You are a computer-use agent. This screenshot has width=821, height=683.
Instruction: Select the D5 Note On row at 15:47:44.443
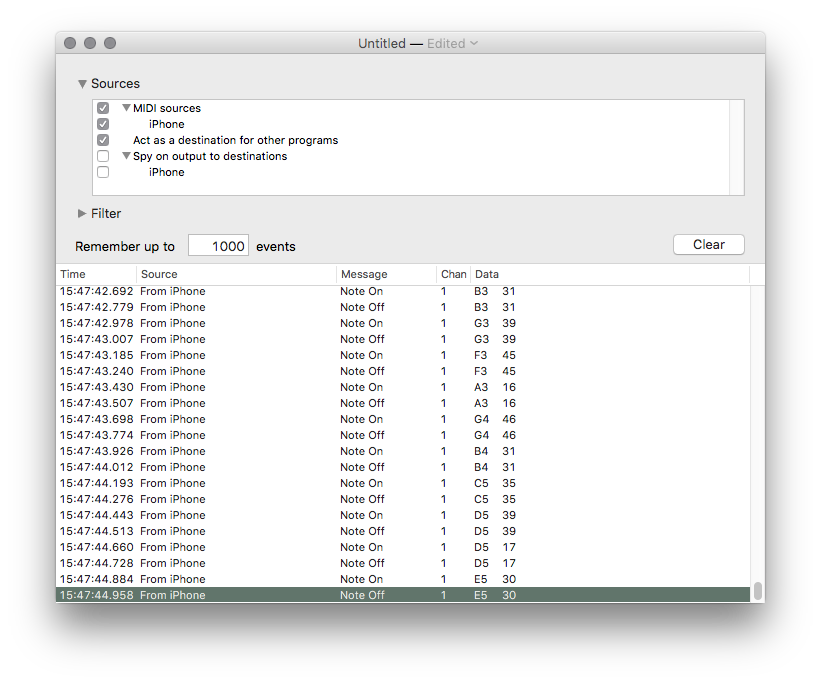[x=403, y=515]
